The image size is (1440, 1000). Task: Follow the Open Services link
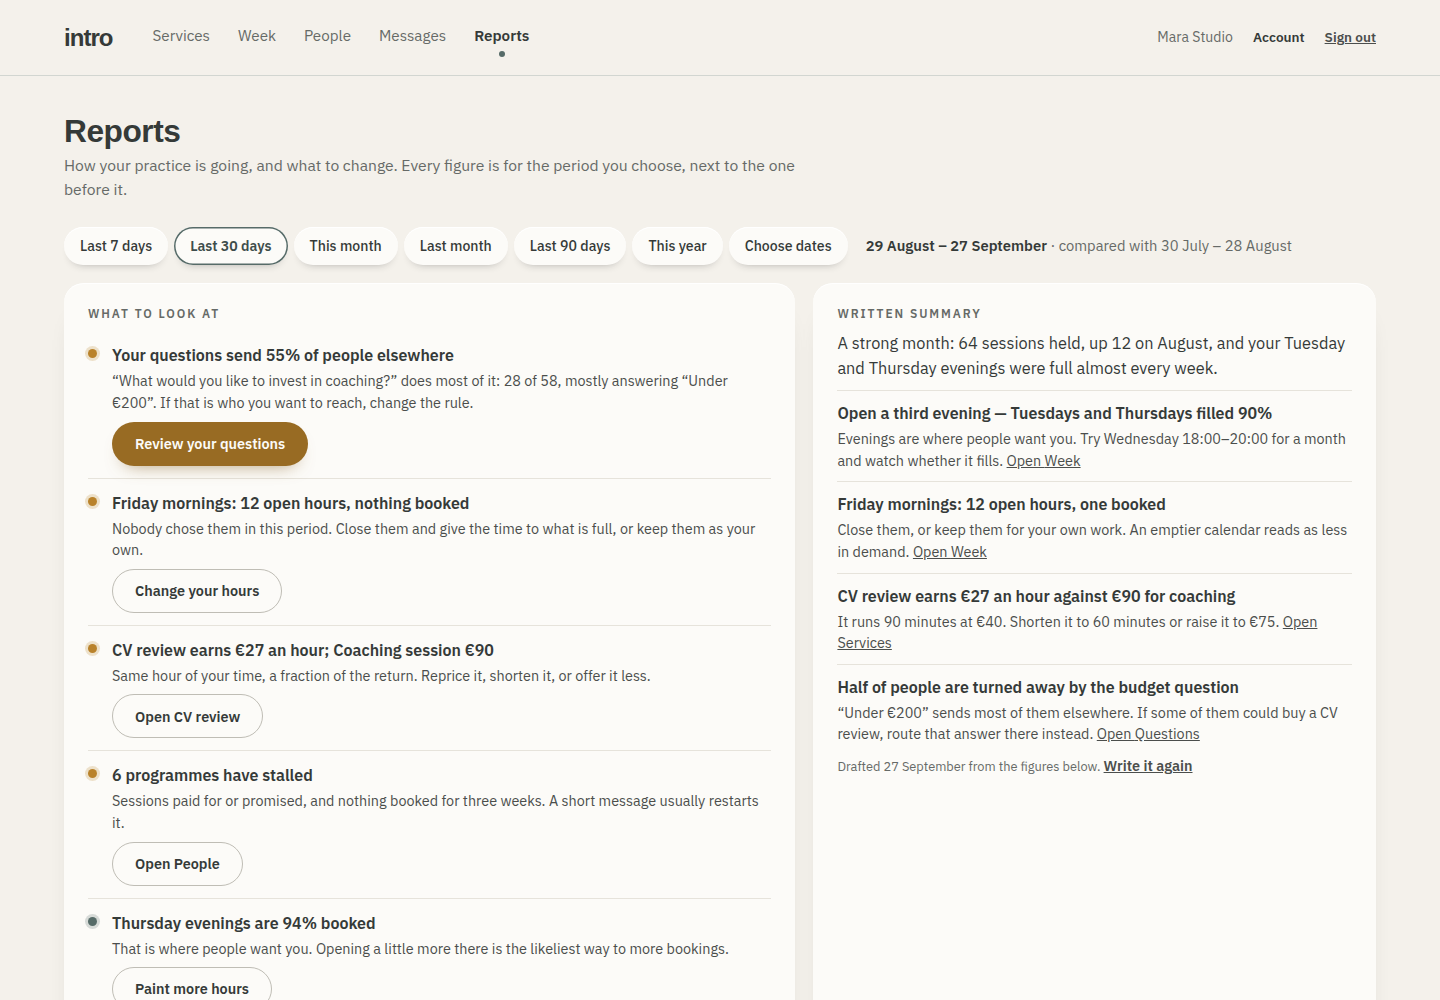(x=1299, y=622)
